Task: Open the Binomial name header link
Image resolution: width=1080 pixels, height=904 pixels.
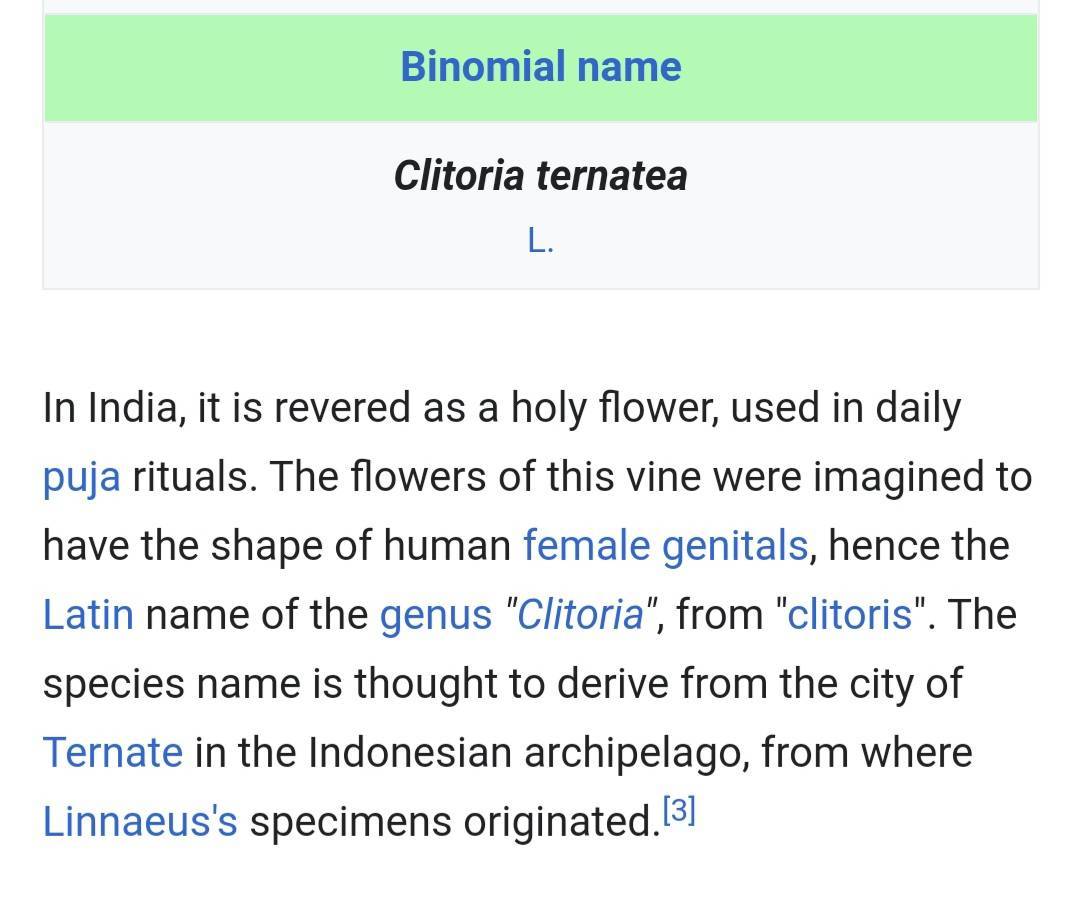Action: (541, 67)
